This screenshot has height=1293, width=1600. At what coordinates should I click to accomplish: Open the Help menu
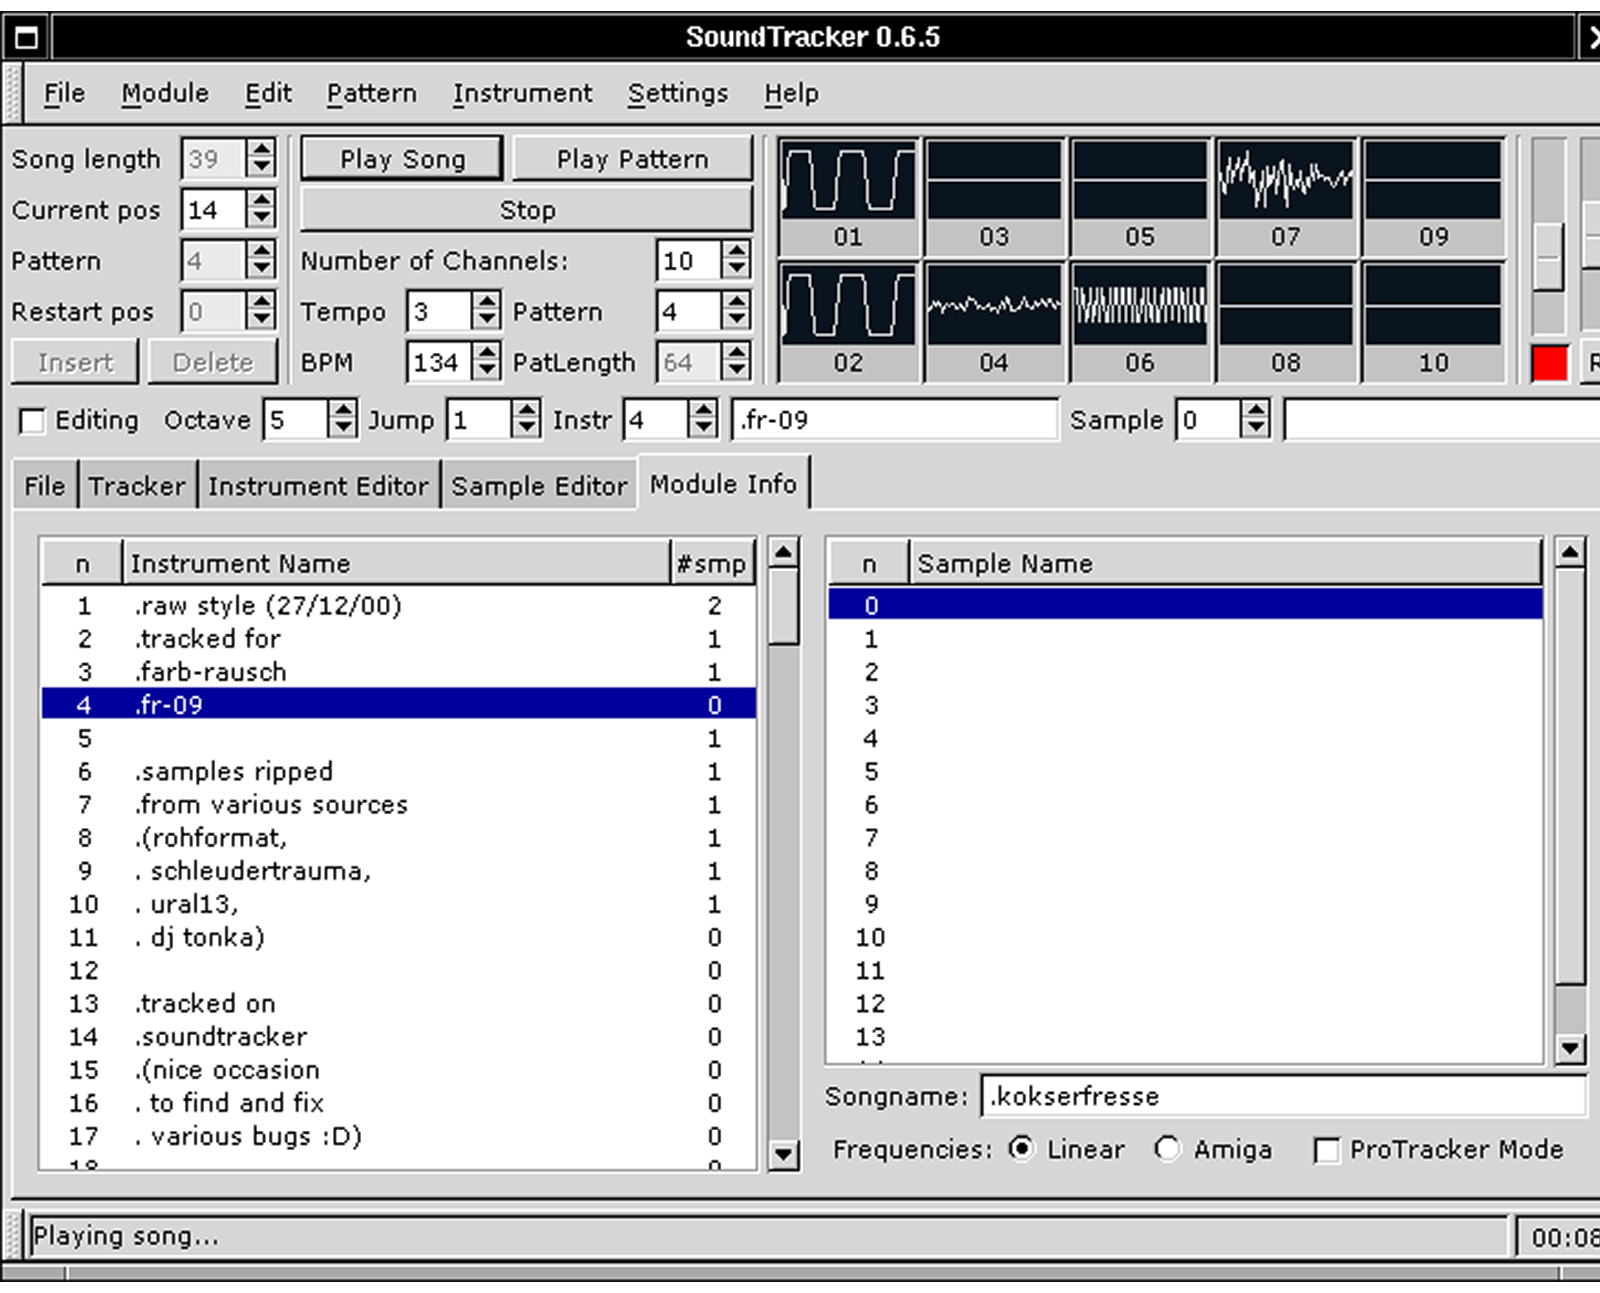791,93
